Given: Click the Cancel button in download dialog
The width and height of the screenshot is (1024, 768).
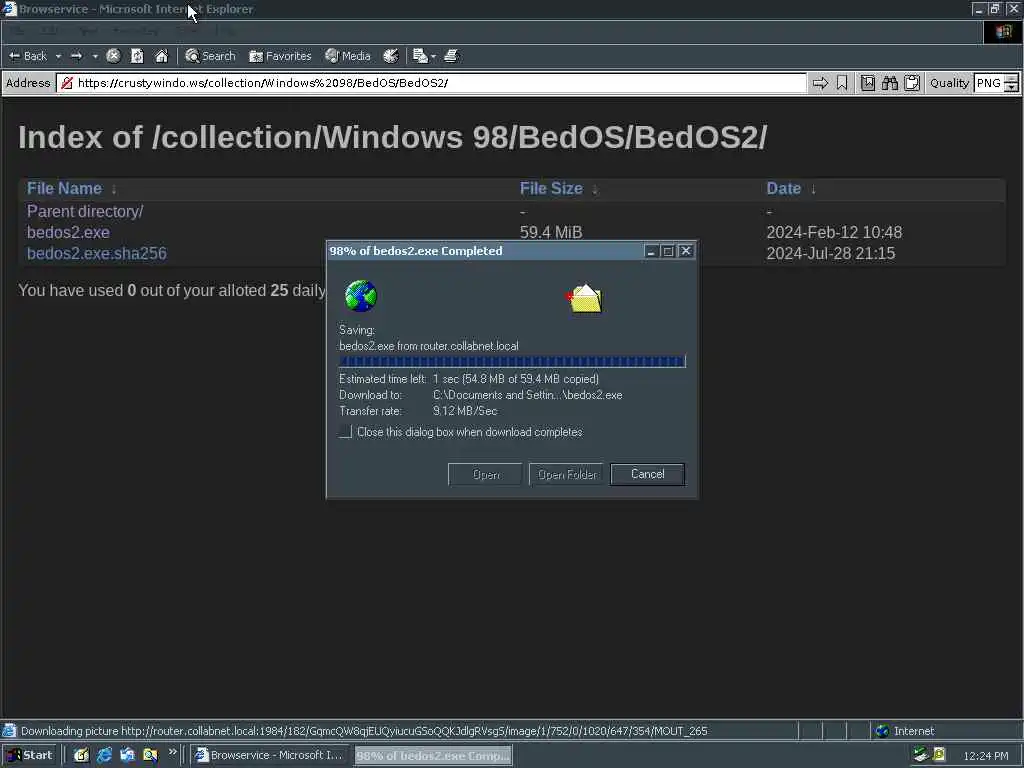Looking at the screenshot, I should (x=647, y=474).
